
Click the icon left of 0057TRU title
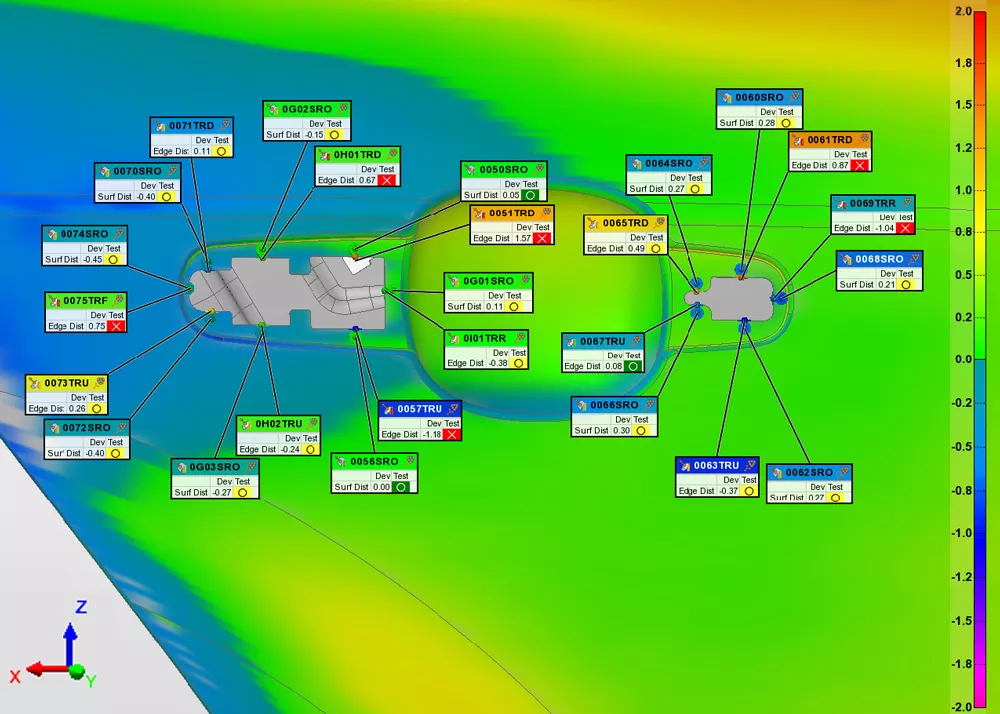click(x=389, y=409)
